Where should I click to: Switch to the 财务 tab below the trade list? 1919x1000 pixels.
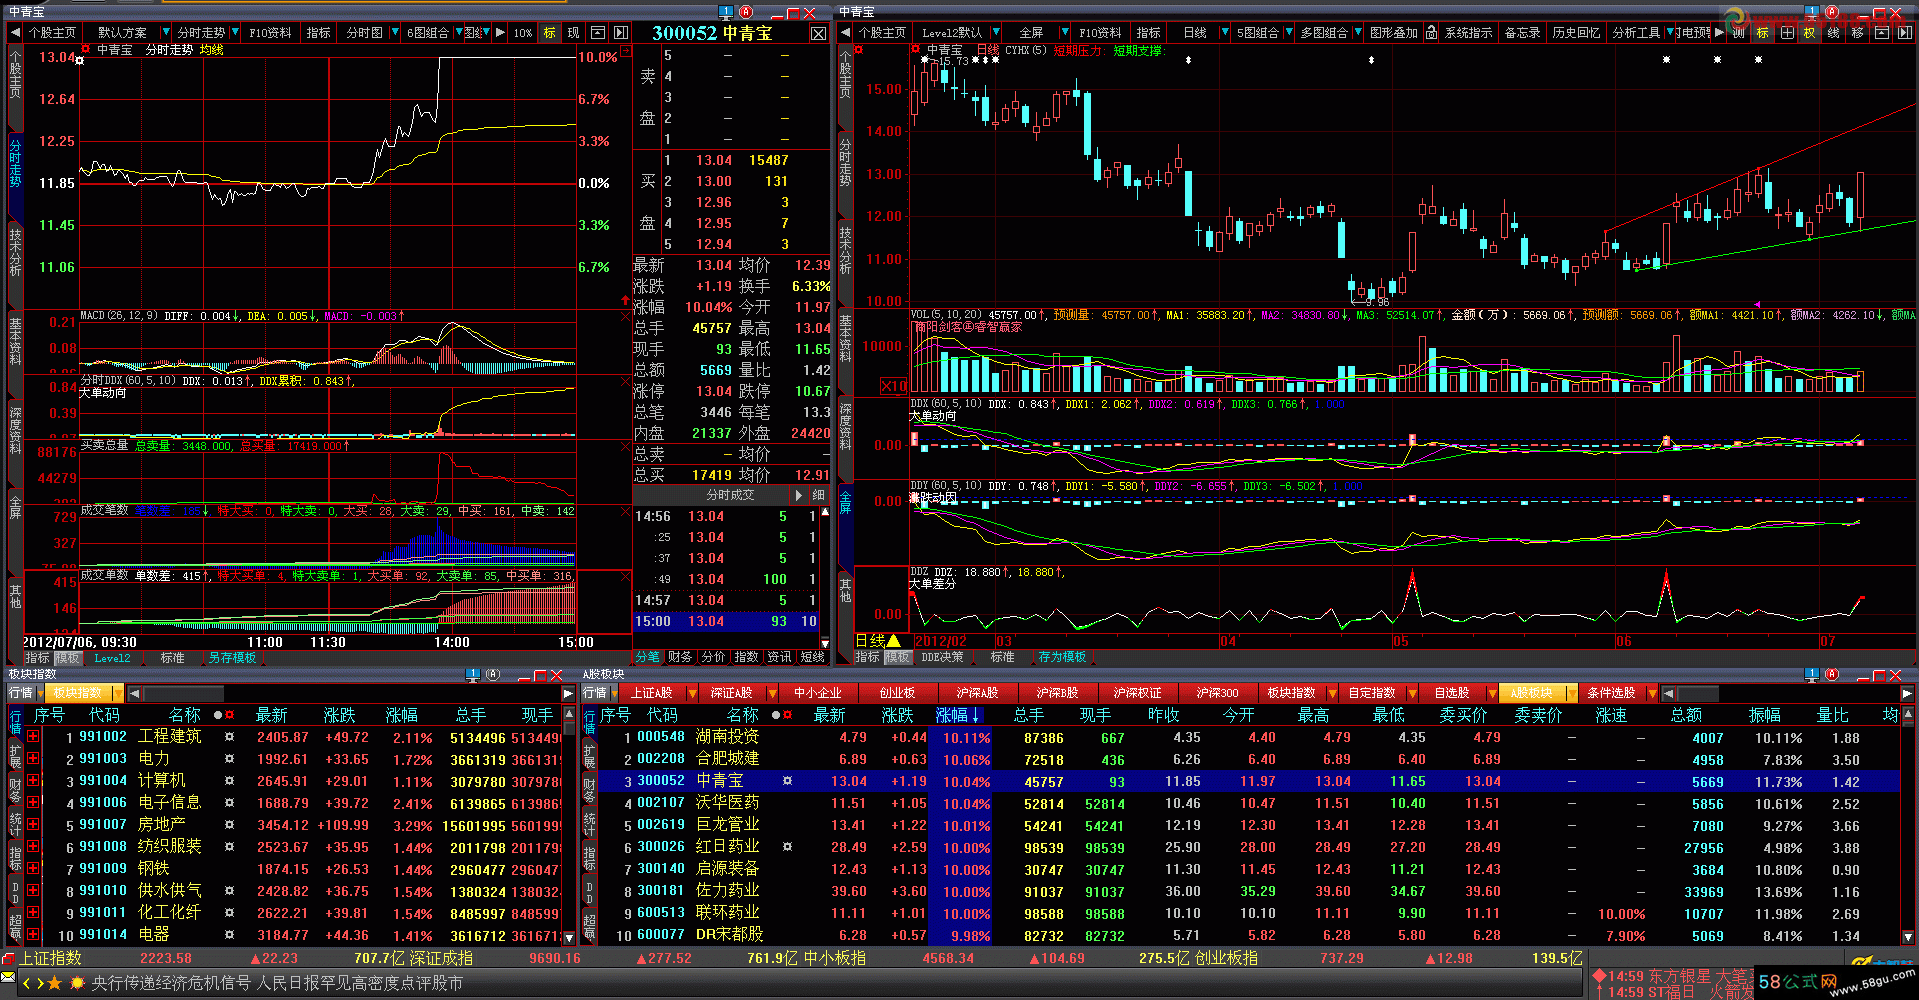point(680,657)
